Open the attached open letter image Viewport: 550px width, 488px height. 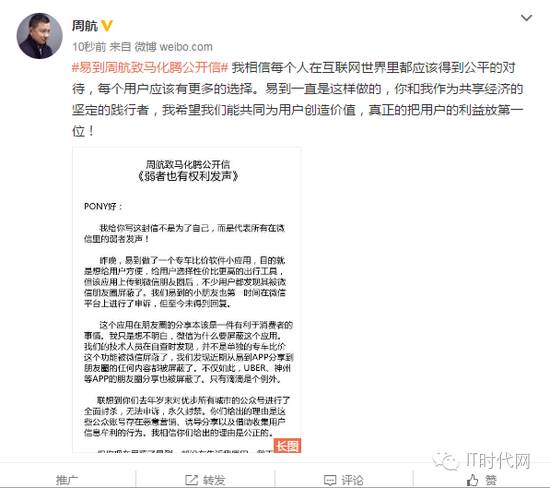[x=187, y=300]
